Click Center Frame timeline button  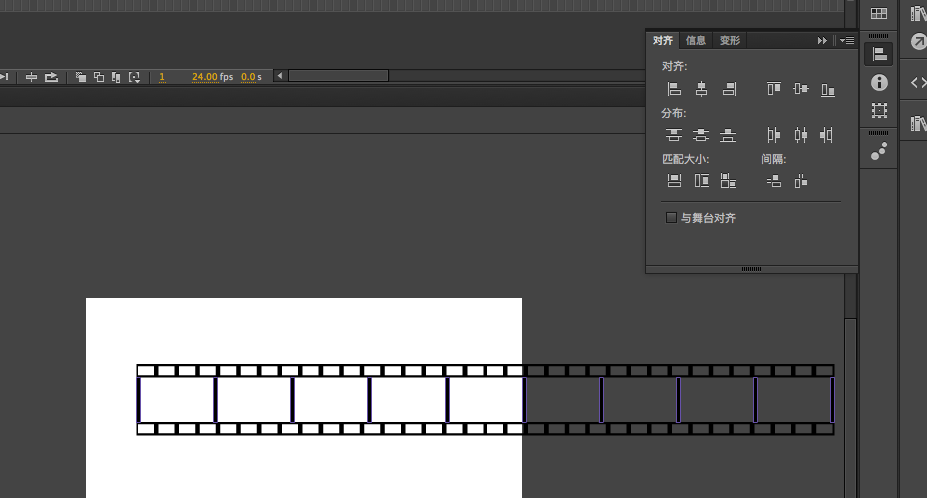31,77
